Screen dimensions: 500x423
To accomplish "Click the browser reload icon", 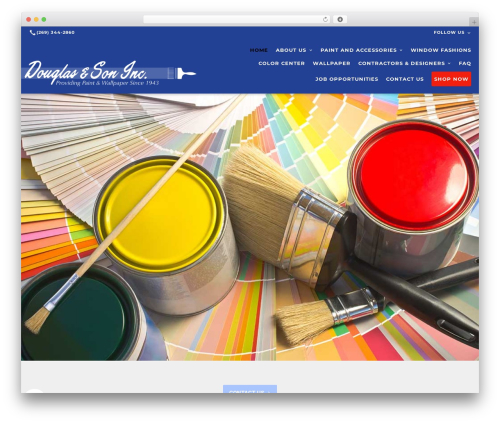I will pyautogui.click(x=325, y=20).
